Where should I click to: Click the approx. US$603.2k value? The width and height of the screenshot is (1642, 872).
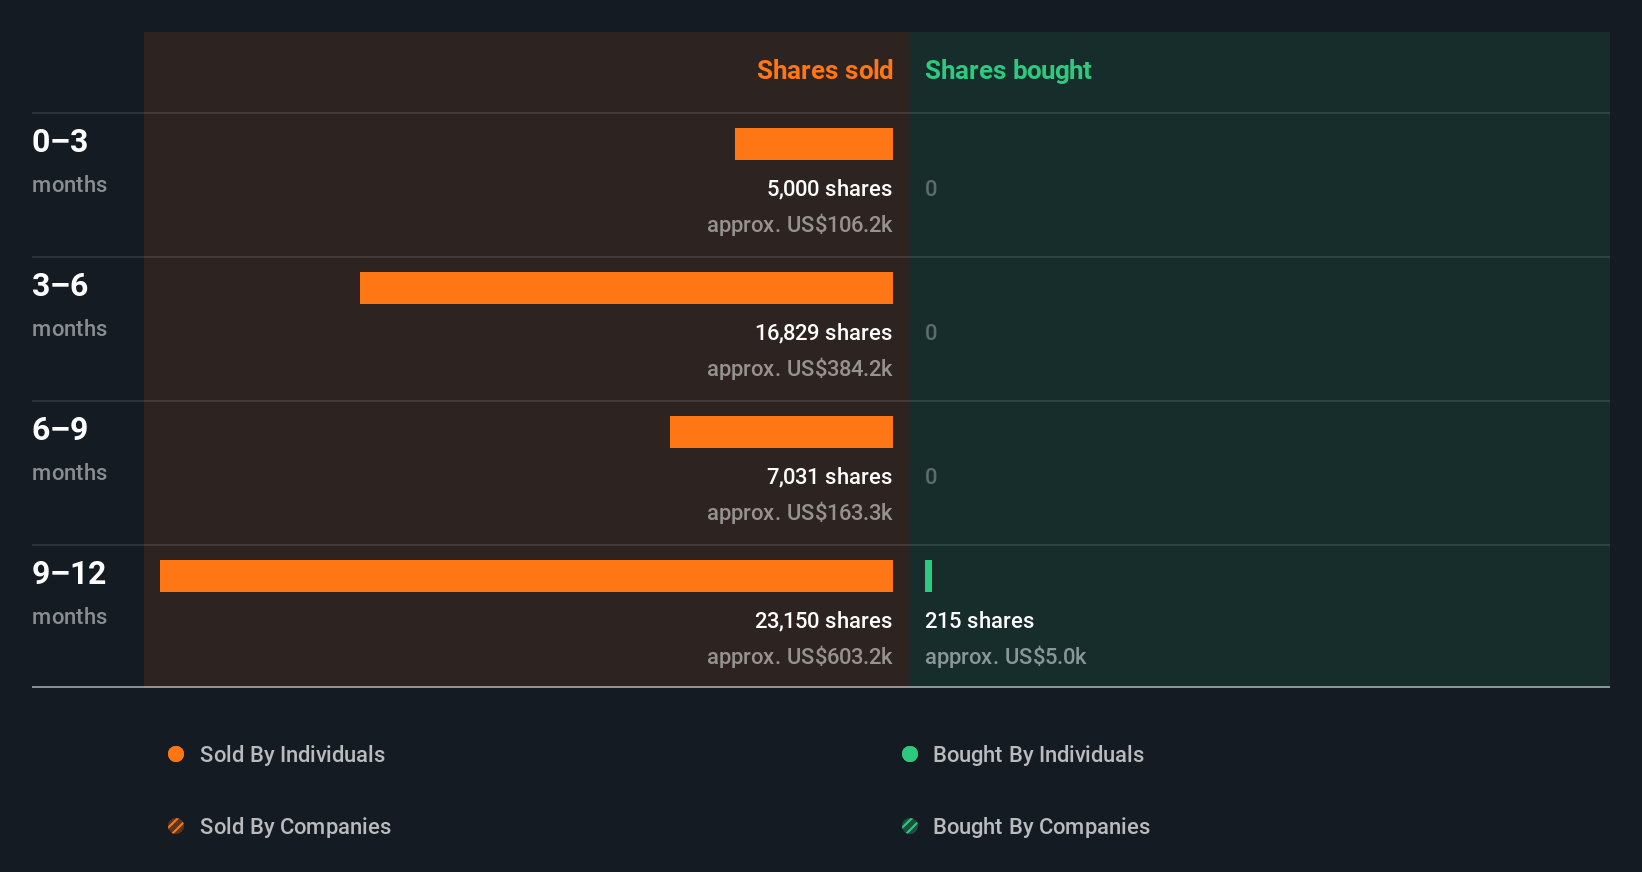[x=799, y=656]
